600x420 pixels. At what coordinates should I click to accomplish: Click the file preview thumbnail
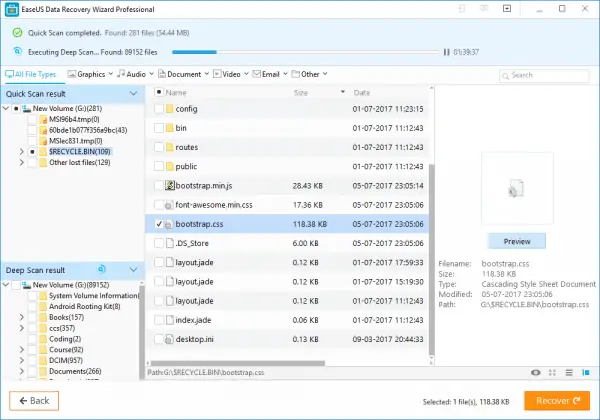517,188
